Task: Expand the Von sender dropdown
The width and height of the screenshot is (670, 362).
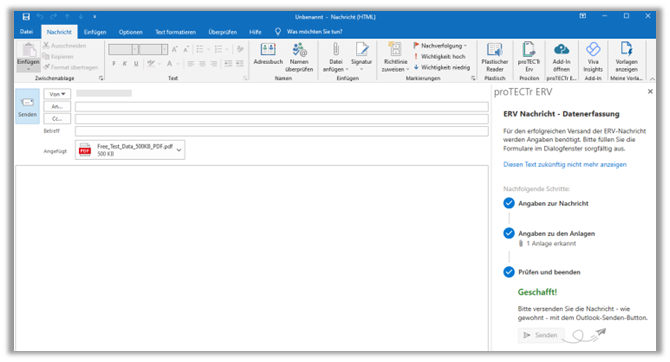Action: click(x=57, y=94)
